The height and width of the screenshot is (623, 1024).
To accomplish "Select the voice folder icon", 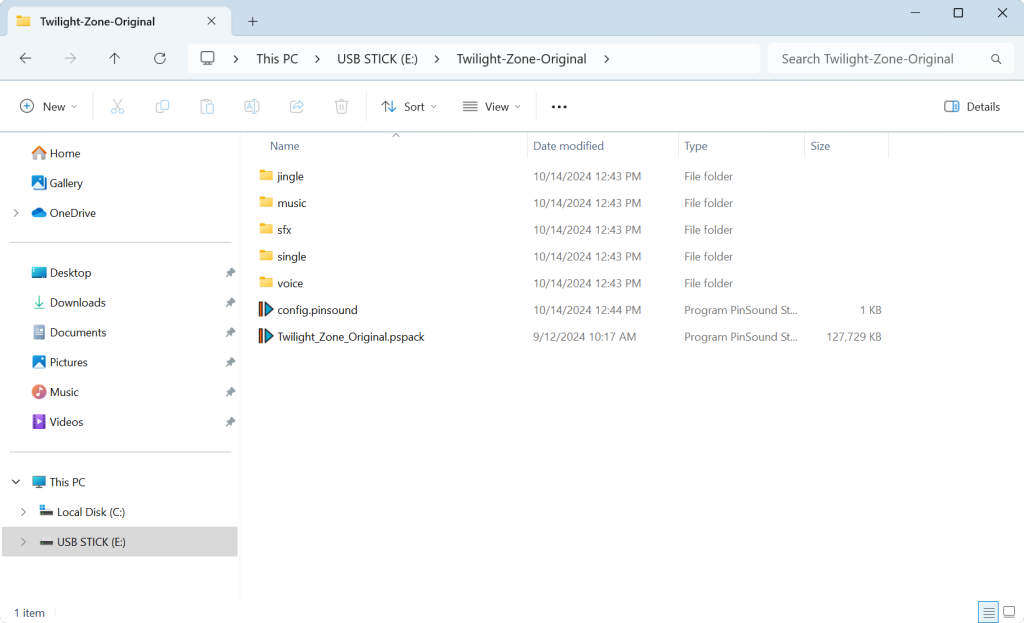I will 266,283.
